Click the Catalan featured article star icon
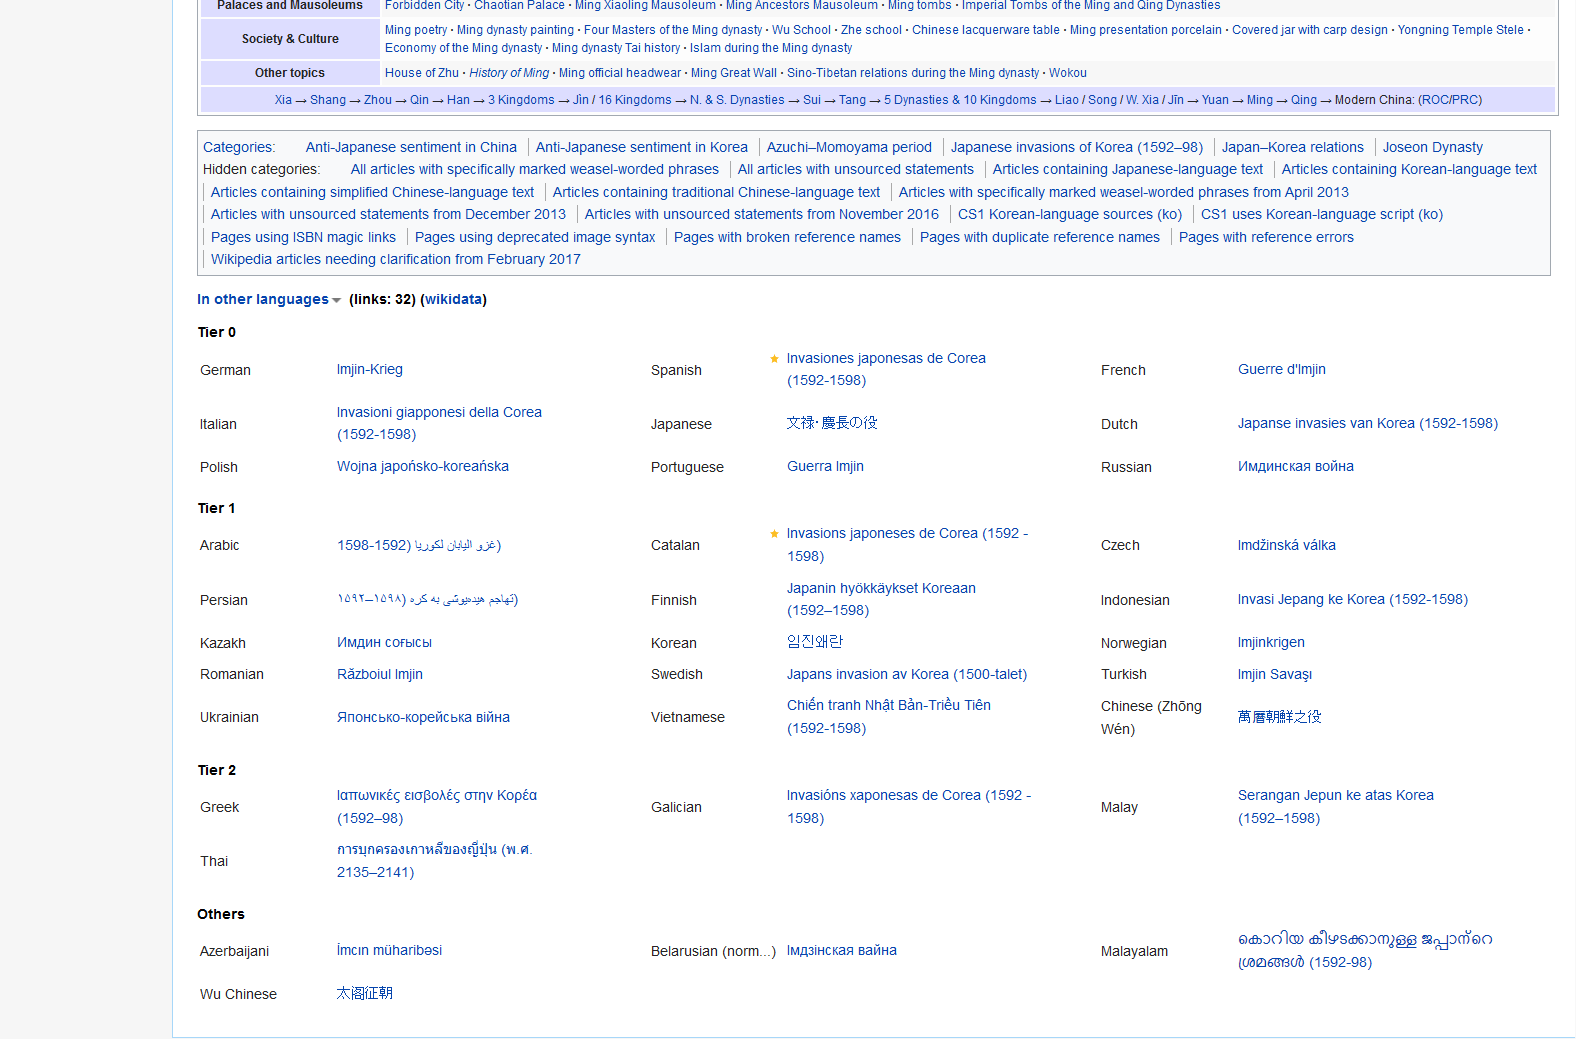Viewport: 1576px width, 1039px height. pos(774,534)
